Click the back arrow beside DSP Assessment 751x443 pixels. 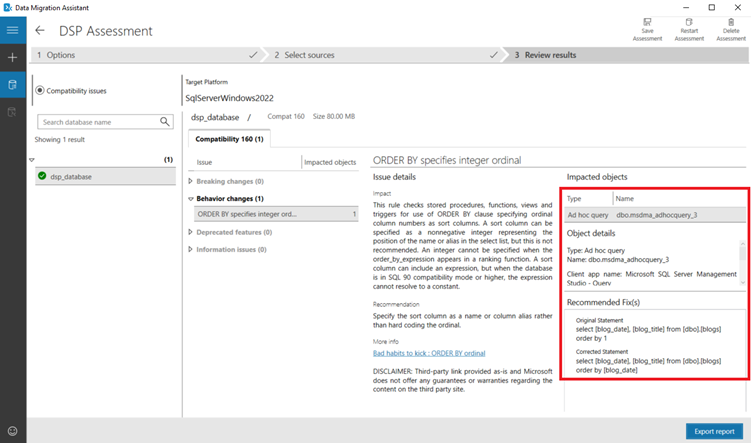pos(40,31)
